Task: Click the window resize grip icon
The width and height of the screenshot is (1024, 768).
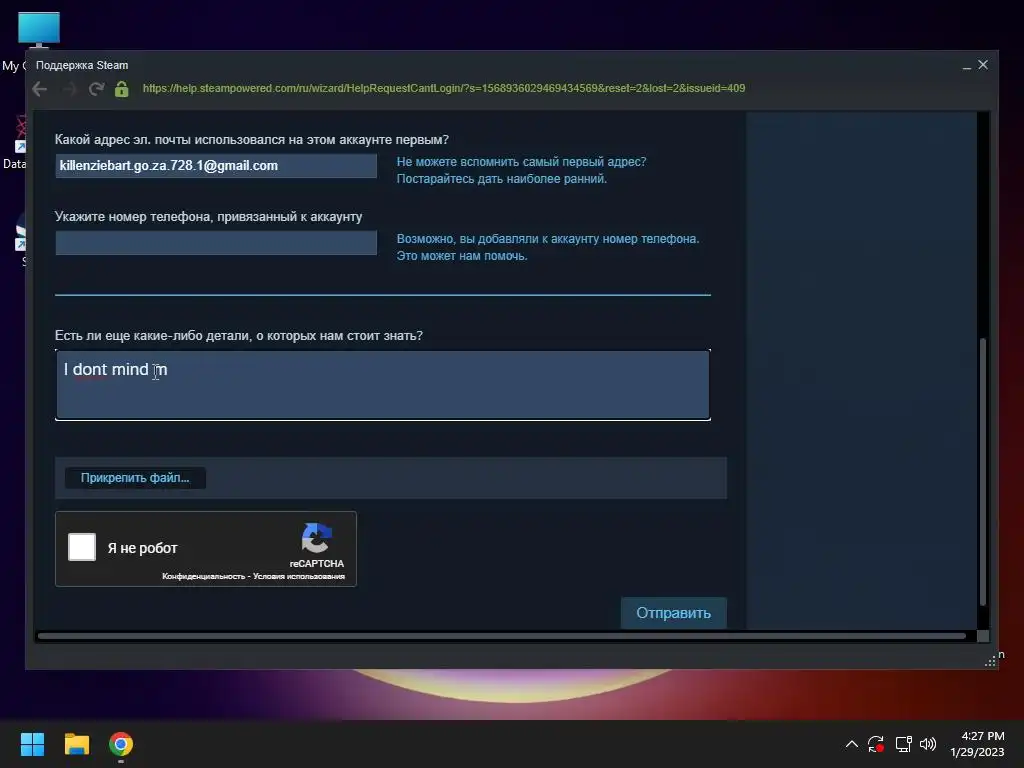Action: (990, 662)
